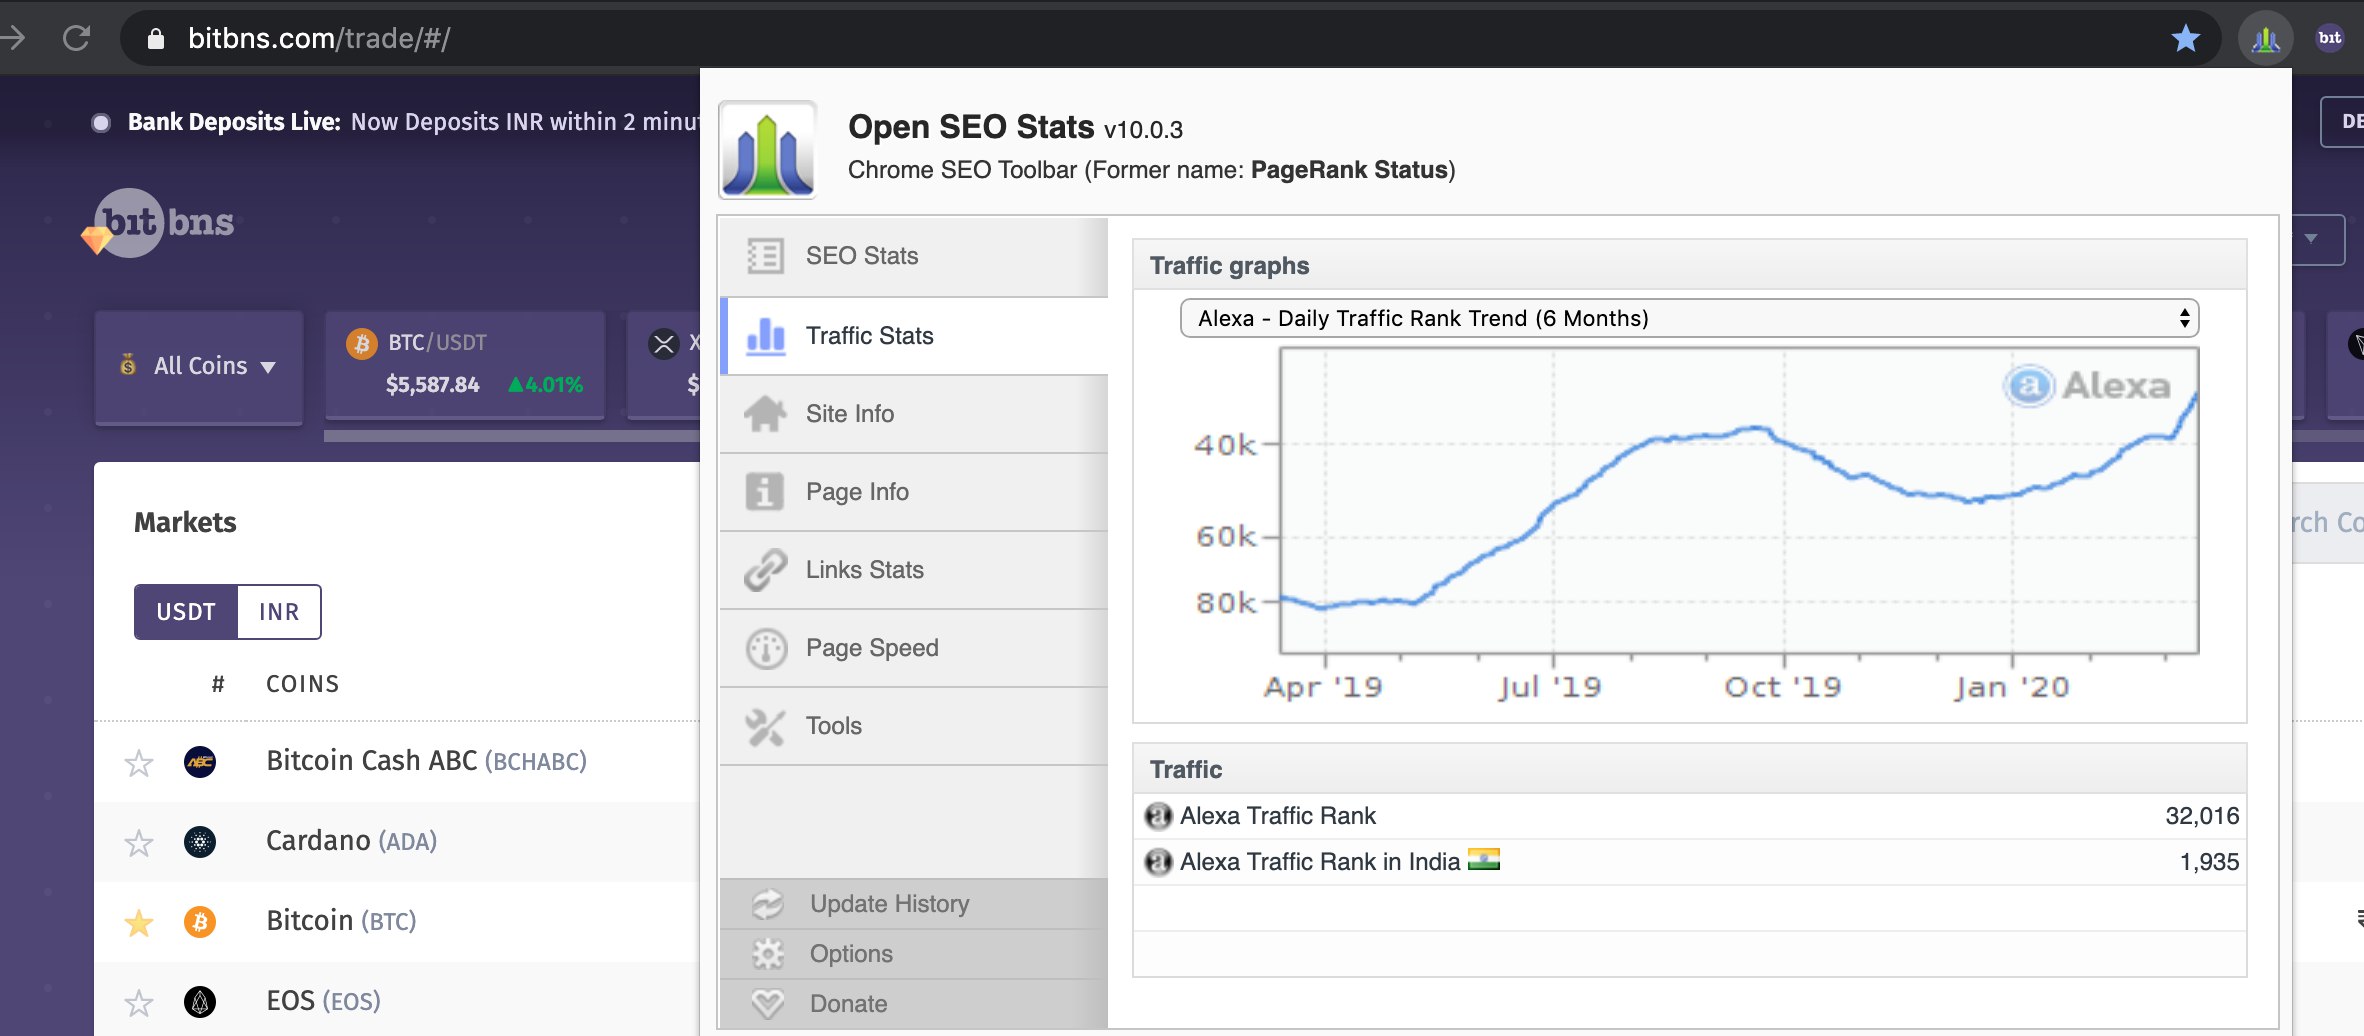Click the money bag icon in All Coins
The image size is (2364, 1036).
128,364
